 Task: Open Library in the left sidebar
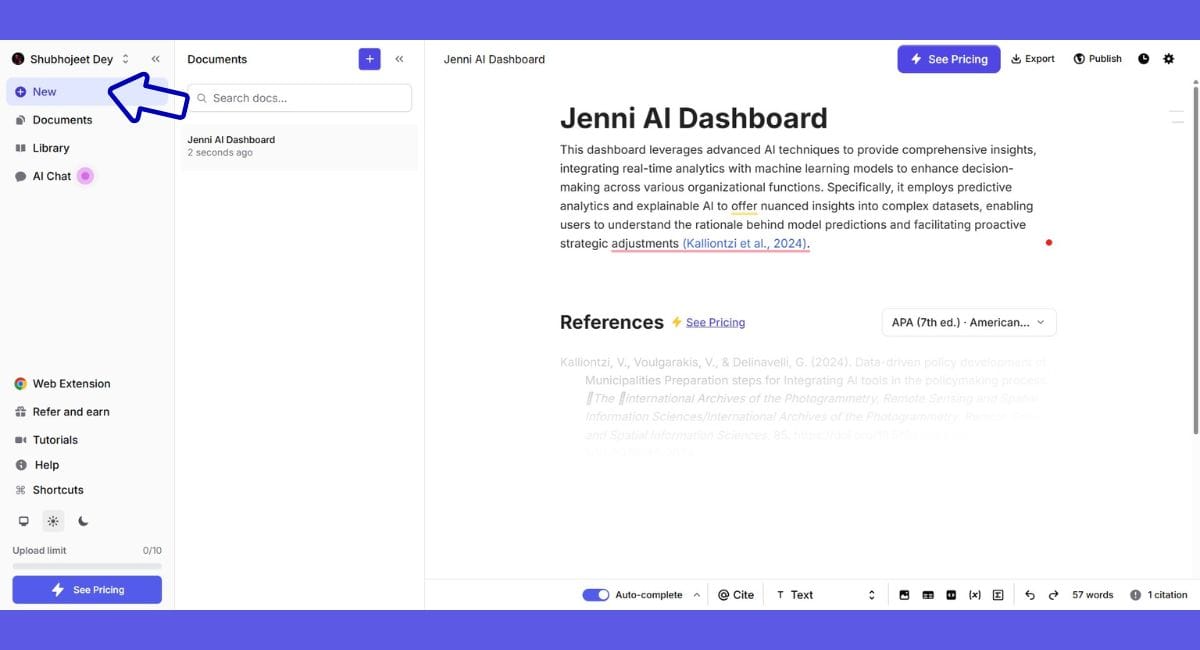pos(50,148)
